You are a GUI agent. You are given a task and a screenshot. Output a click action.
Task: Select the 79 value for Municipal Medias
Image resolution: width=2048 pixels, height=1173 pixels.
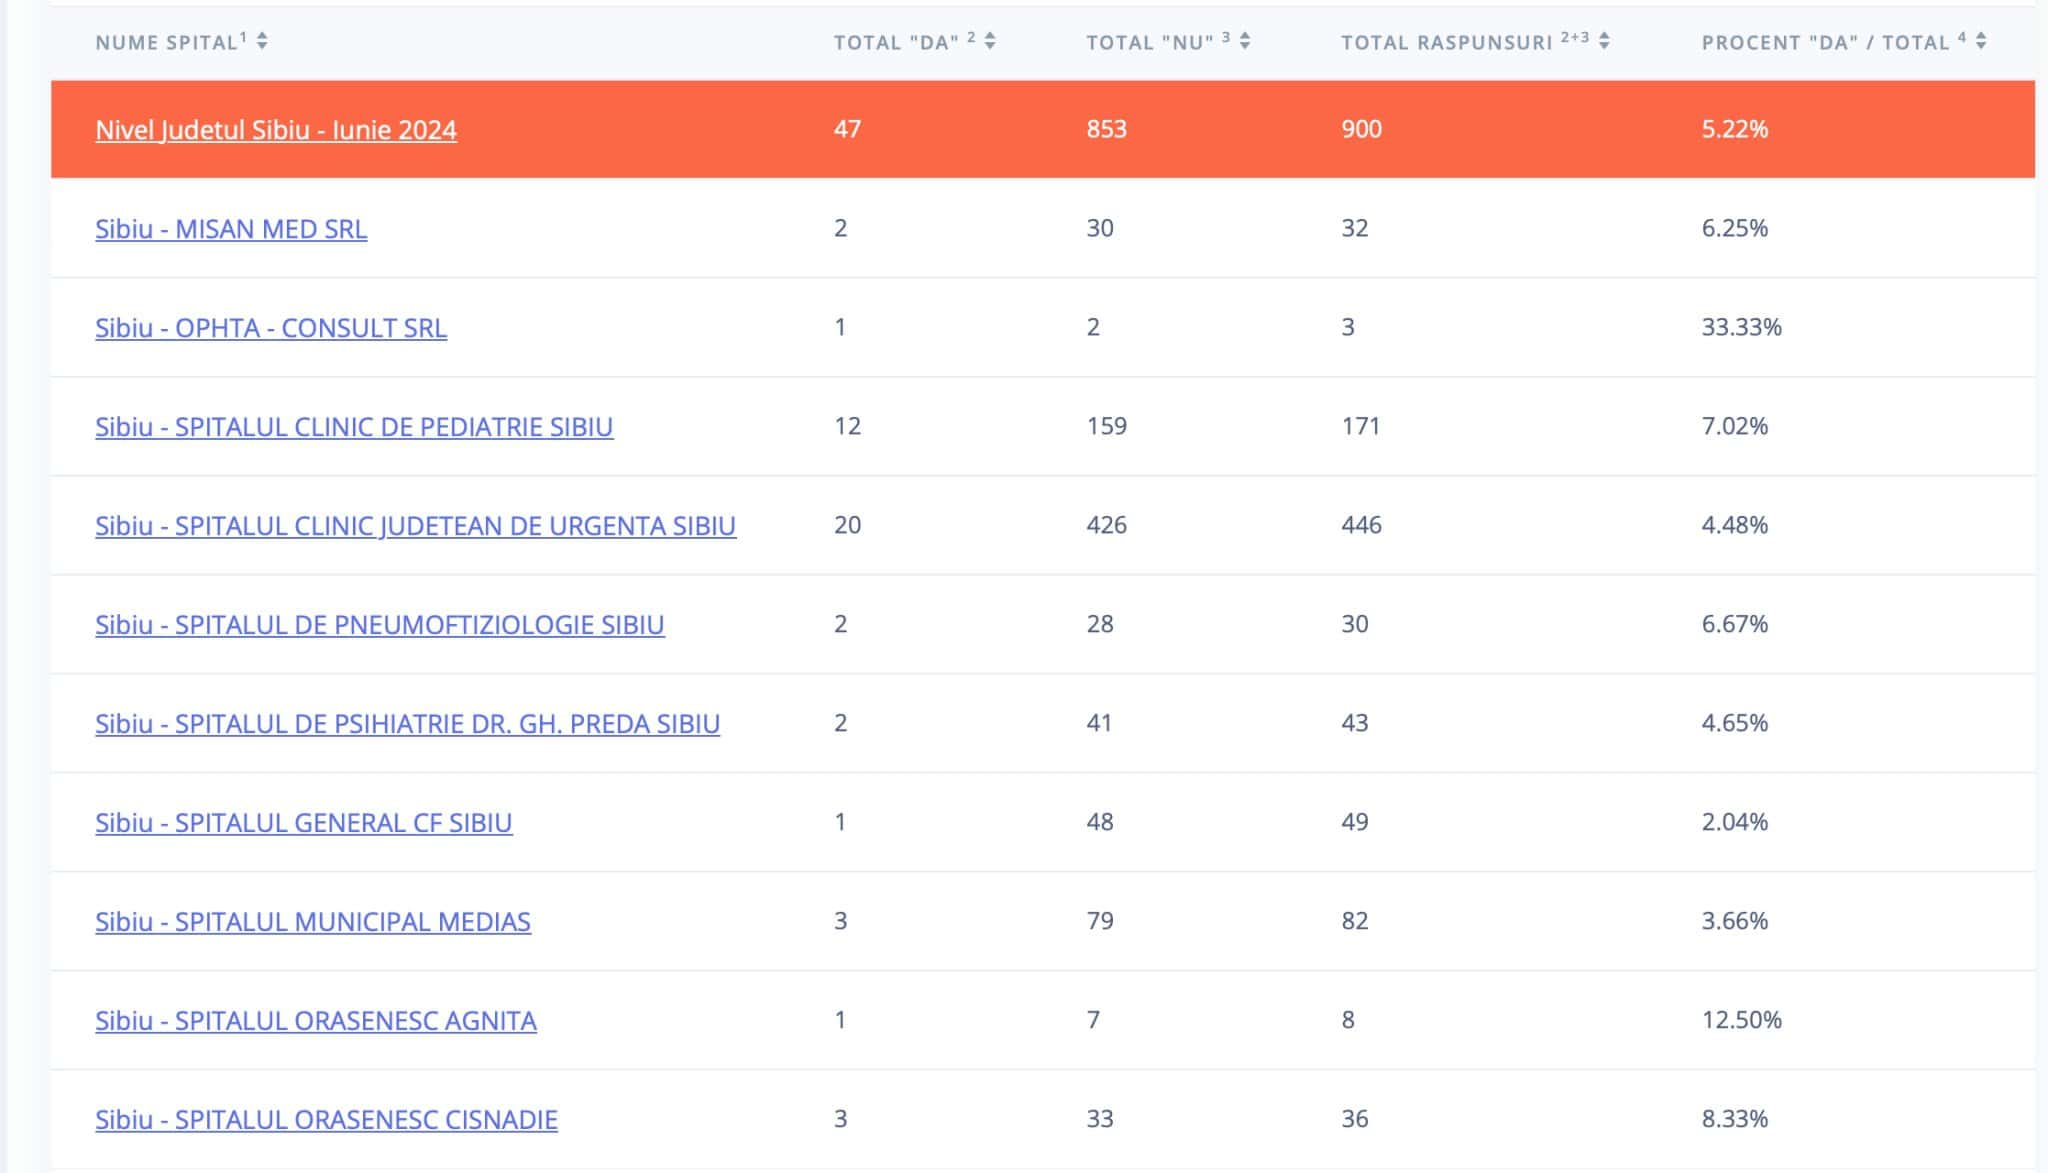[1100, 921]
